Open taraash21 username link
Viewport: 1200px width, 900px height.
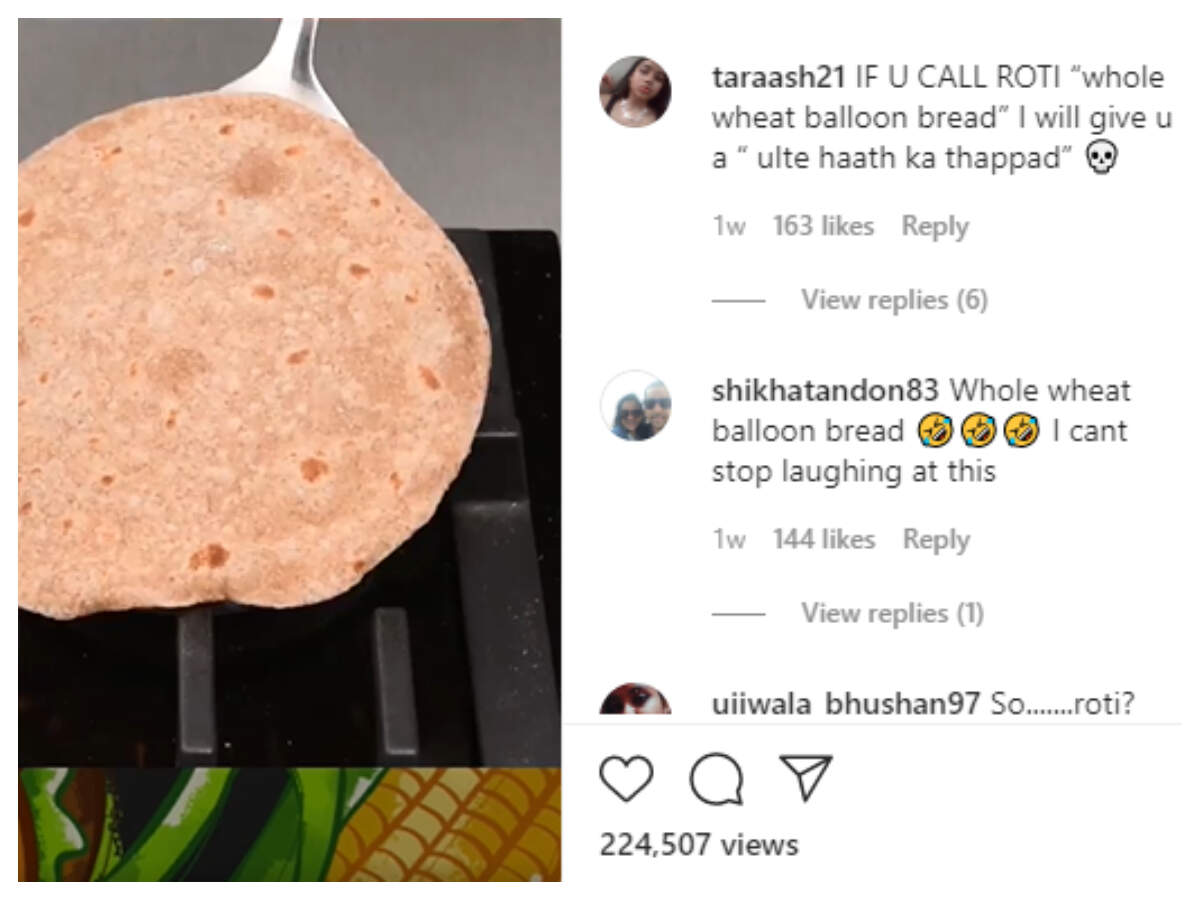click(779, 78)
